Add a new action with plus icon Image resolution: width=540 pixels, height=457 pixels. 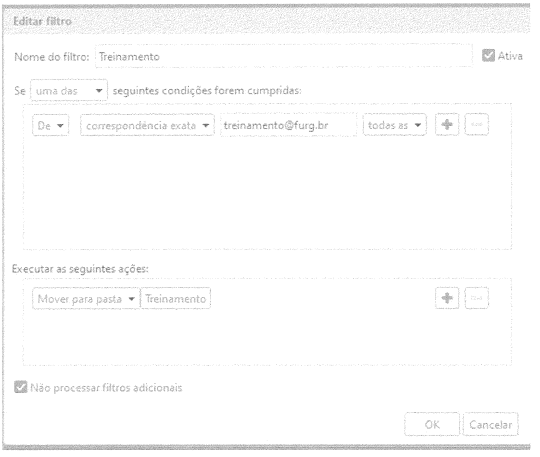click(x=447, y=298)
